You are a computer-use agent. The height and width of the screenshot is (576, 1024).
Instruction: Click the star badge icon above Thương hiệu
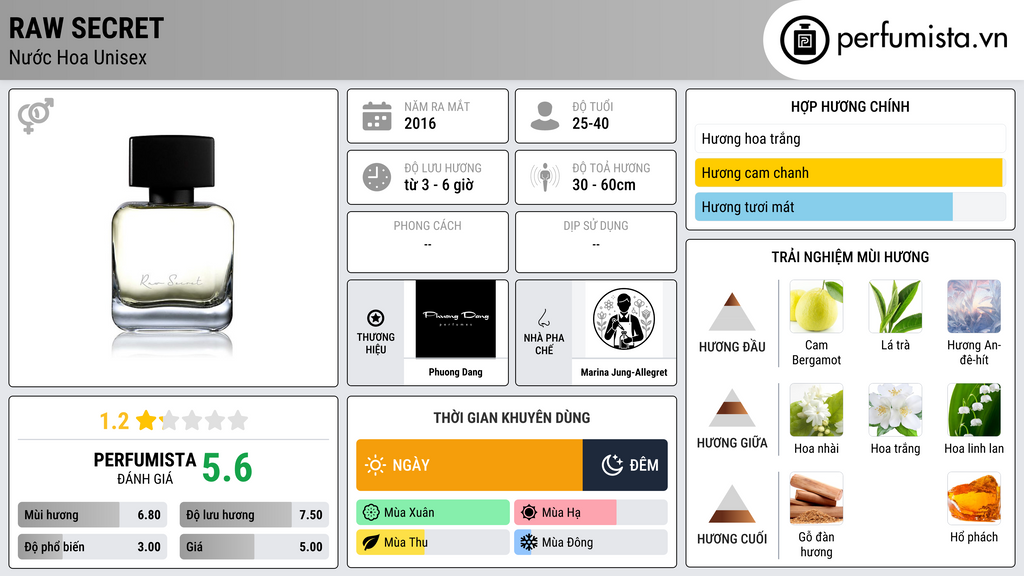coord(376,318)
